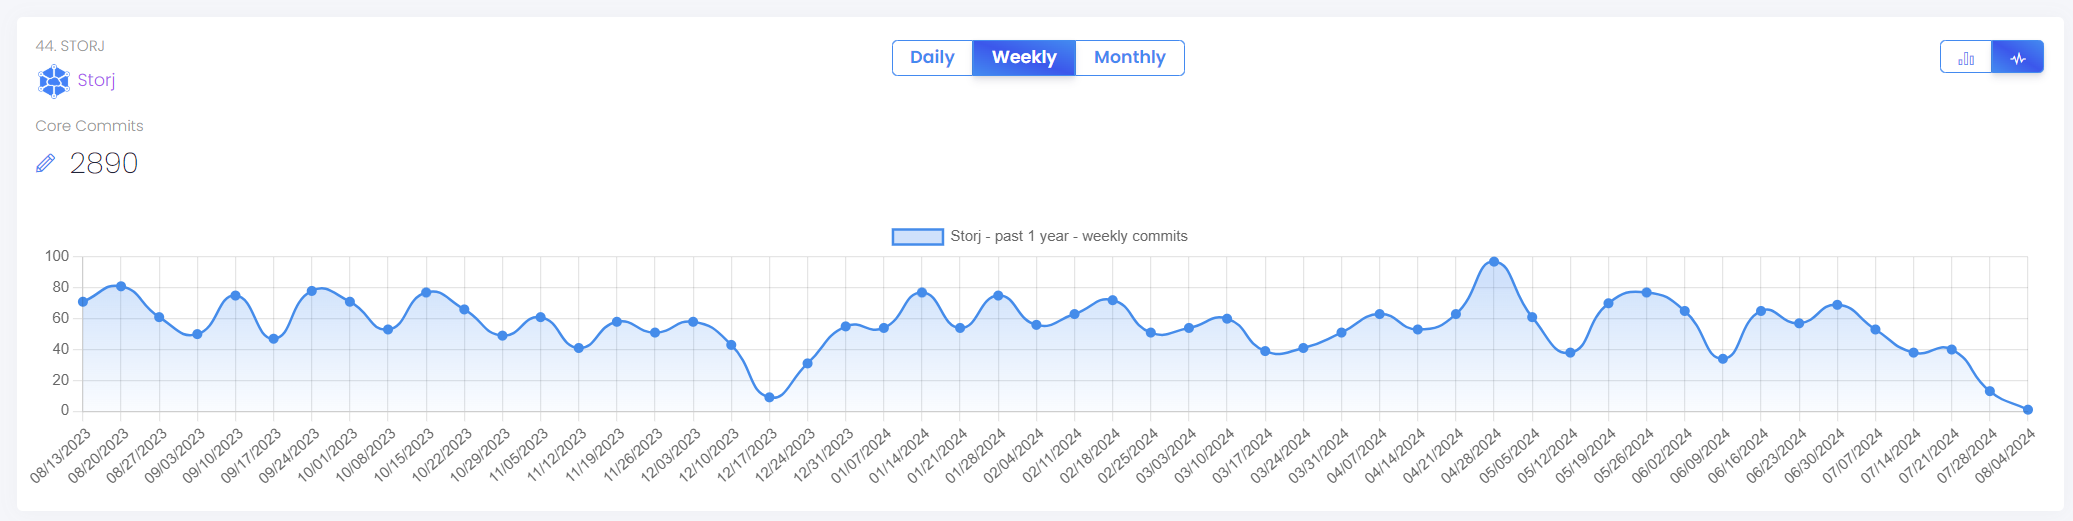
Task: Click the 12/10/2023 x-axis date label
Action: click(709, 456)
